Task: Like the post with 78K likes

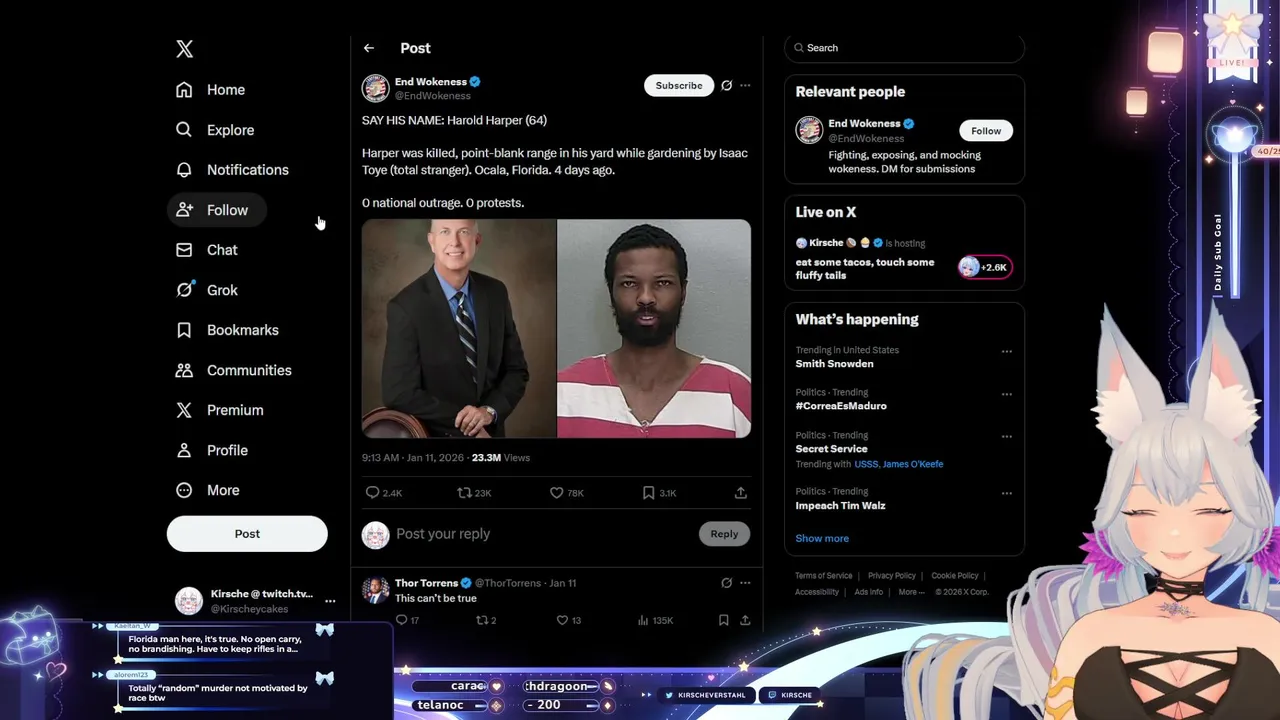Action: point(567,493)
